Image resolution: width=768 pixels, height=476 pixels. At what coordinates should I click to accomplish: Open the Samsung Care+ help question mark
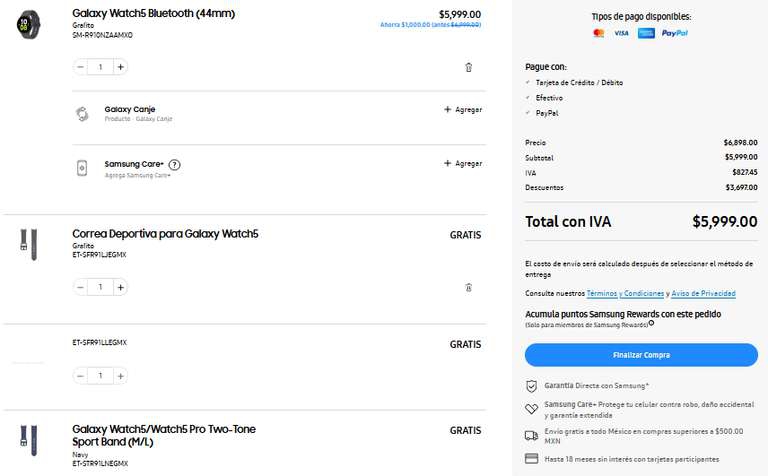(174, 165)
